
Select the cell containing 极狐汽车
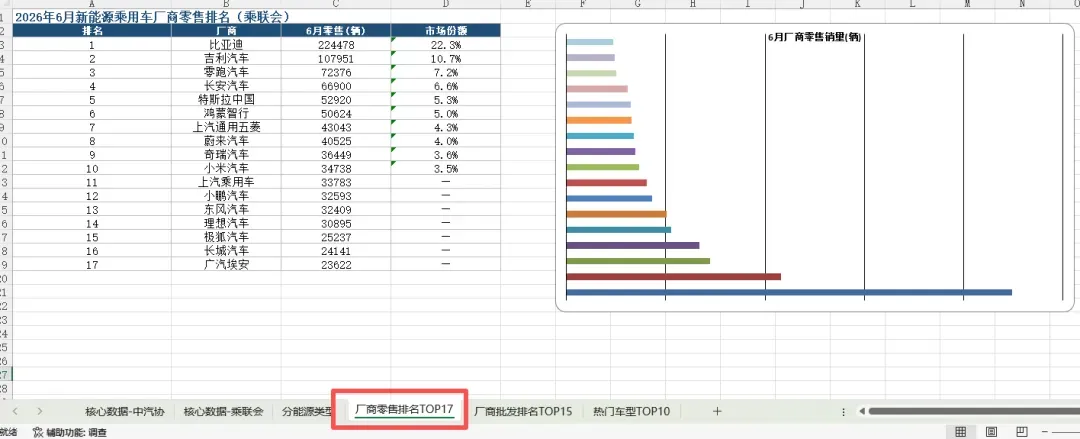pyautogui.click(x=226, y=237)
